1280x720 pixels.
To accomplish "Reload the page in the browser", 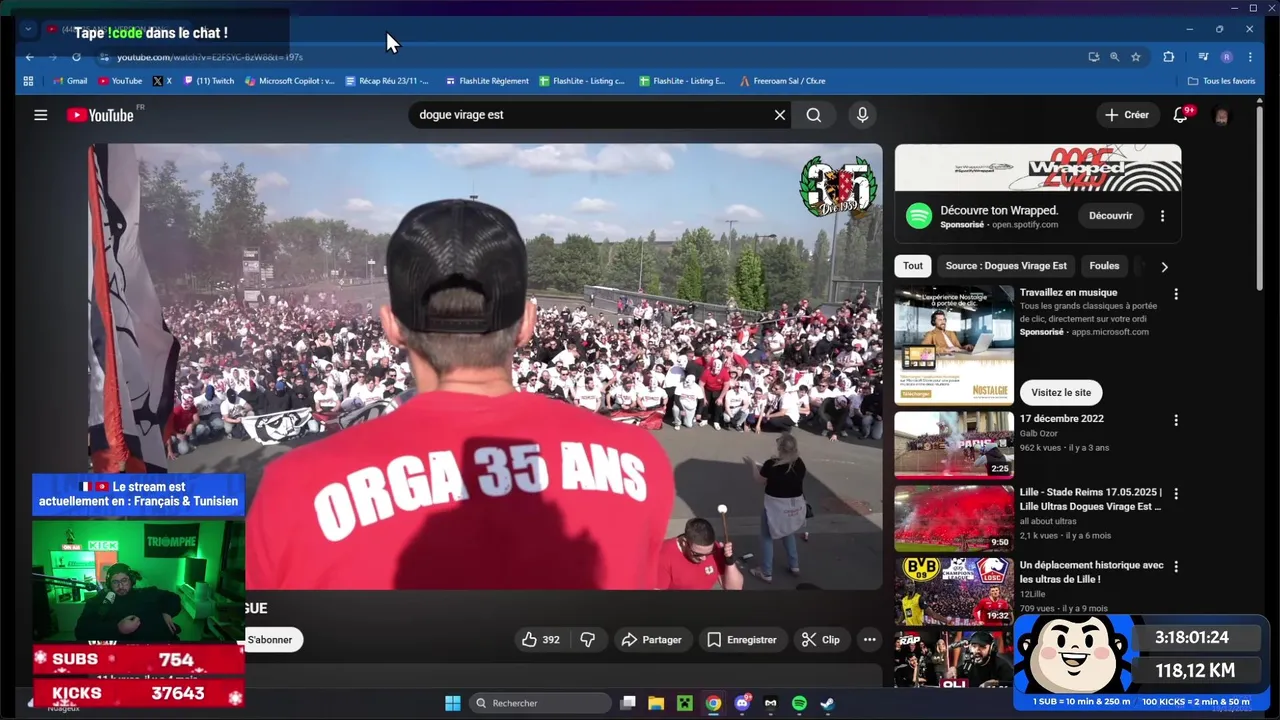I will coord(76,57).
